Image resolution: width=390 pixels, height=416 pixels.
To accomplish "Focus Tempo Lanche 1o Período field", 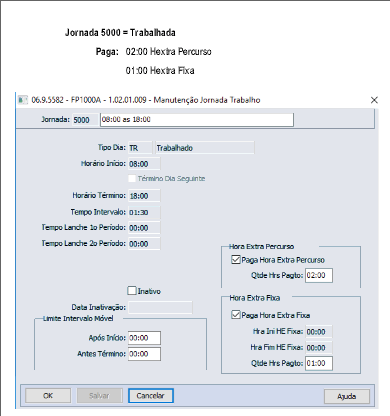I will [x=144, y=228].
